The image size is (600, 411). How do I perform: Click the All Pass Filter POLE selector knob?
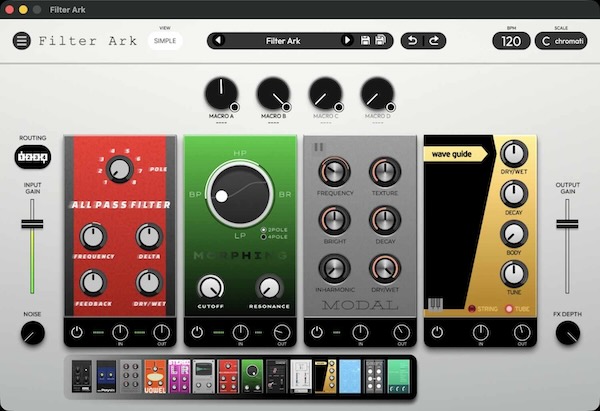click(x=119, y=169)
